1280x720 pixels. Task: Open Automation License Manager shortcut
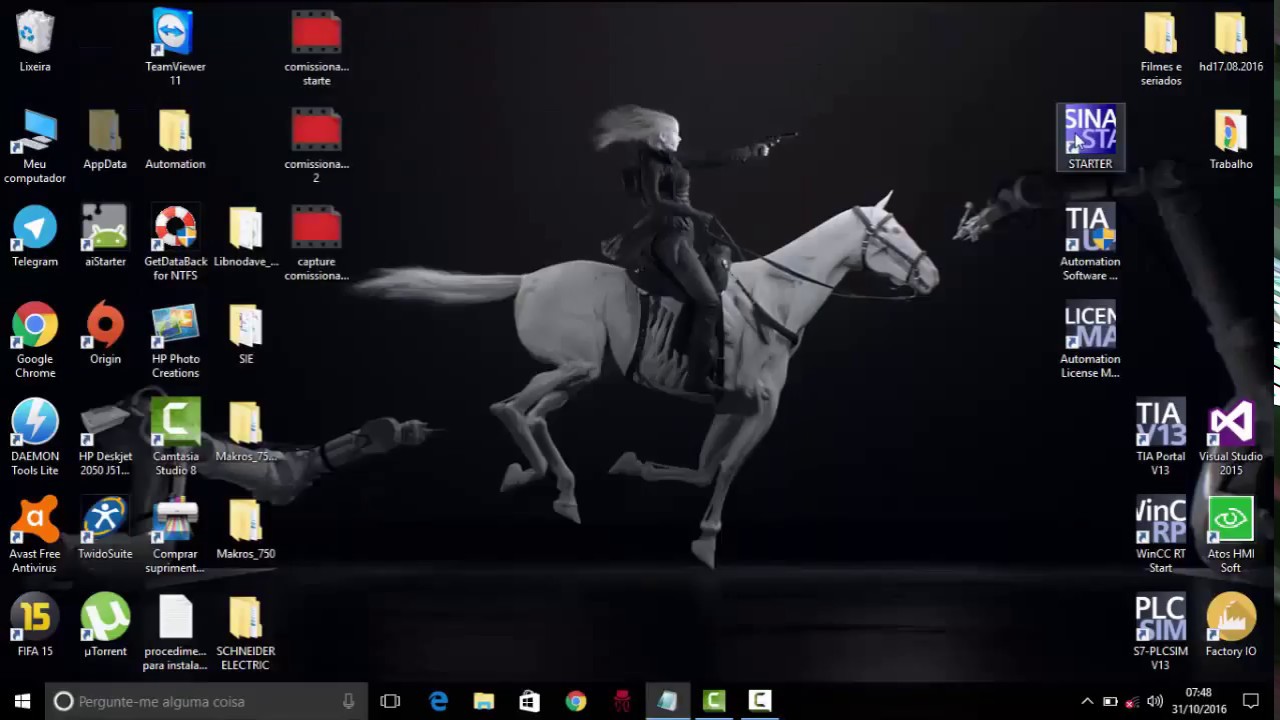(1090, 340)
